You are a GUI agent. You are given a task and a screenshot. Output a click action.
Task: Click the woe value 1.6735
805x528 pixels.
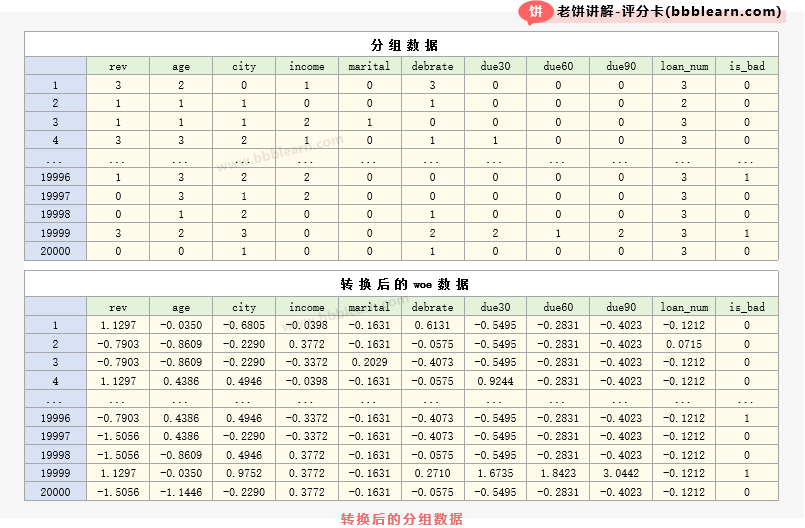[495, 473]
